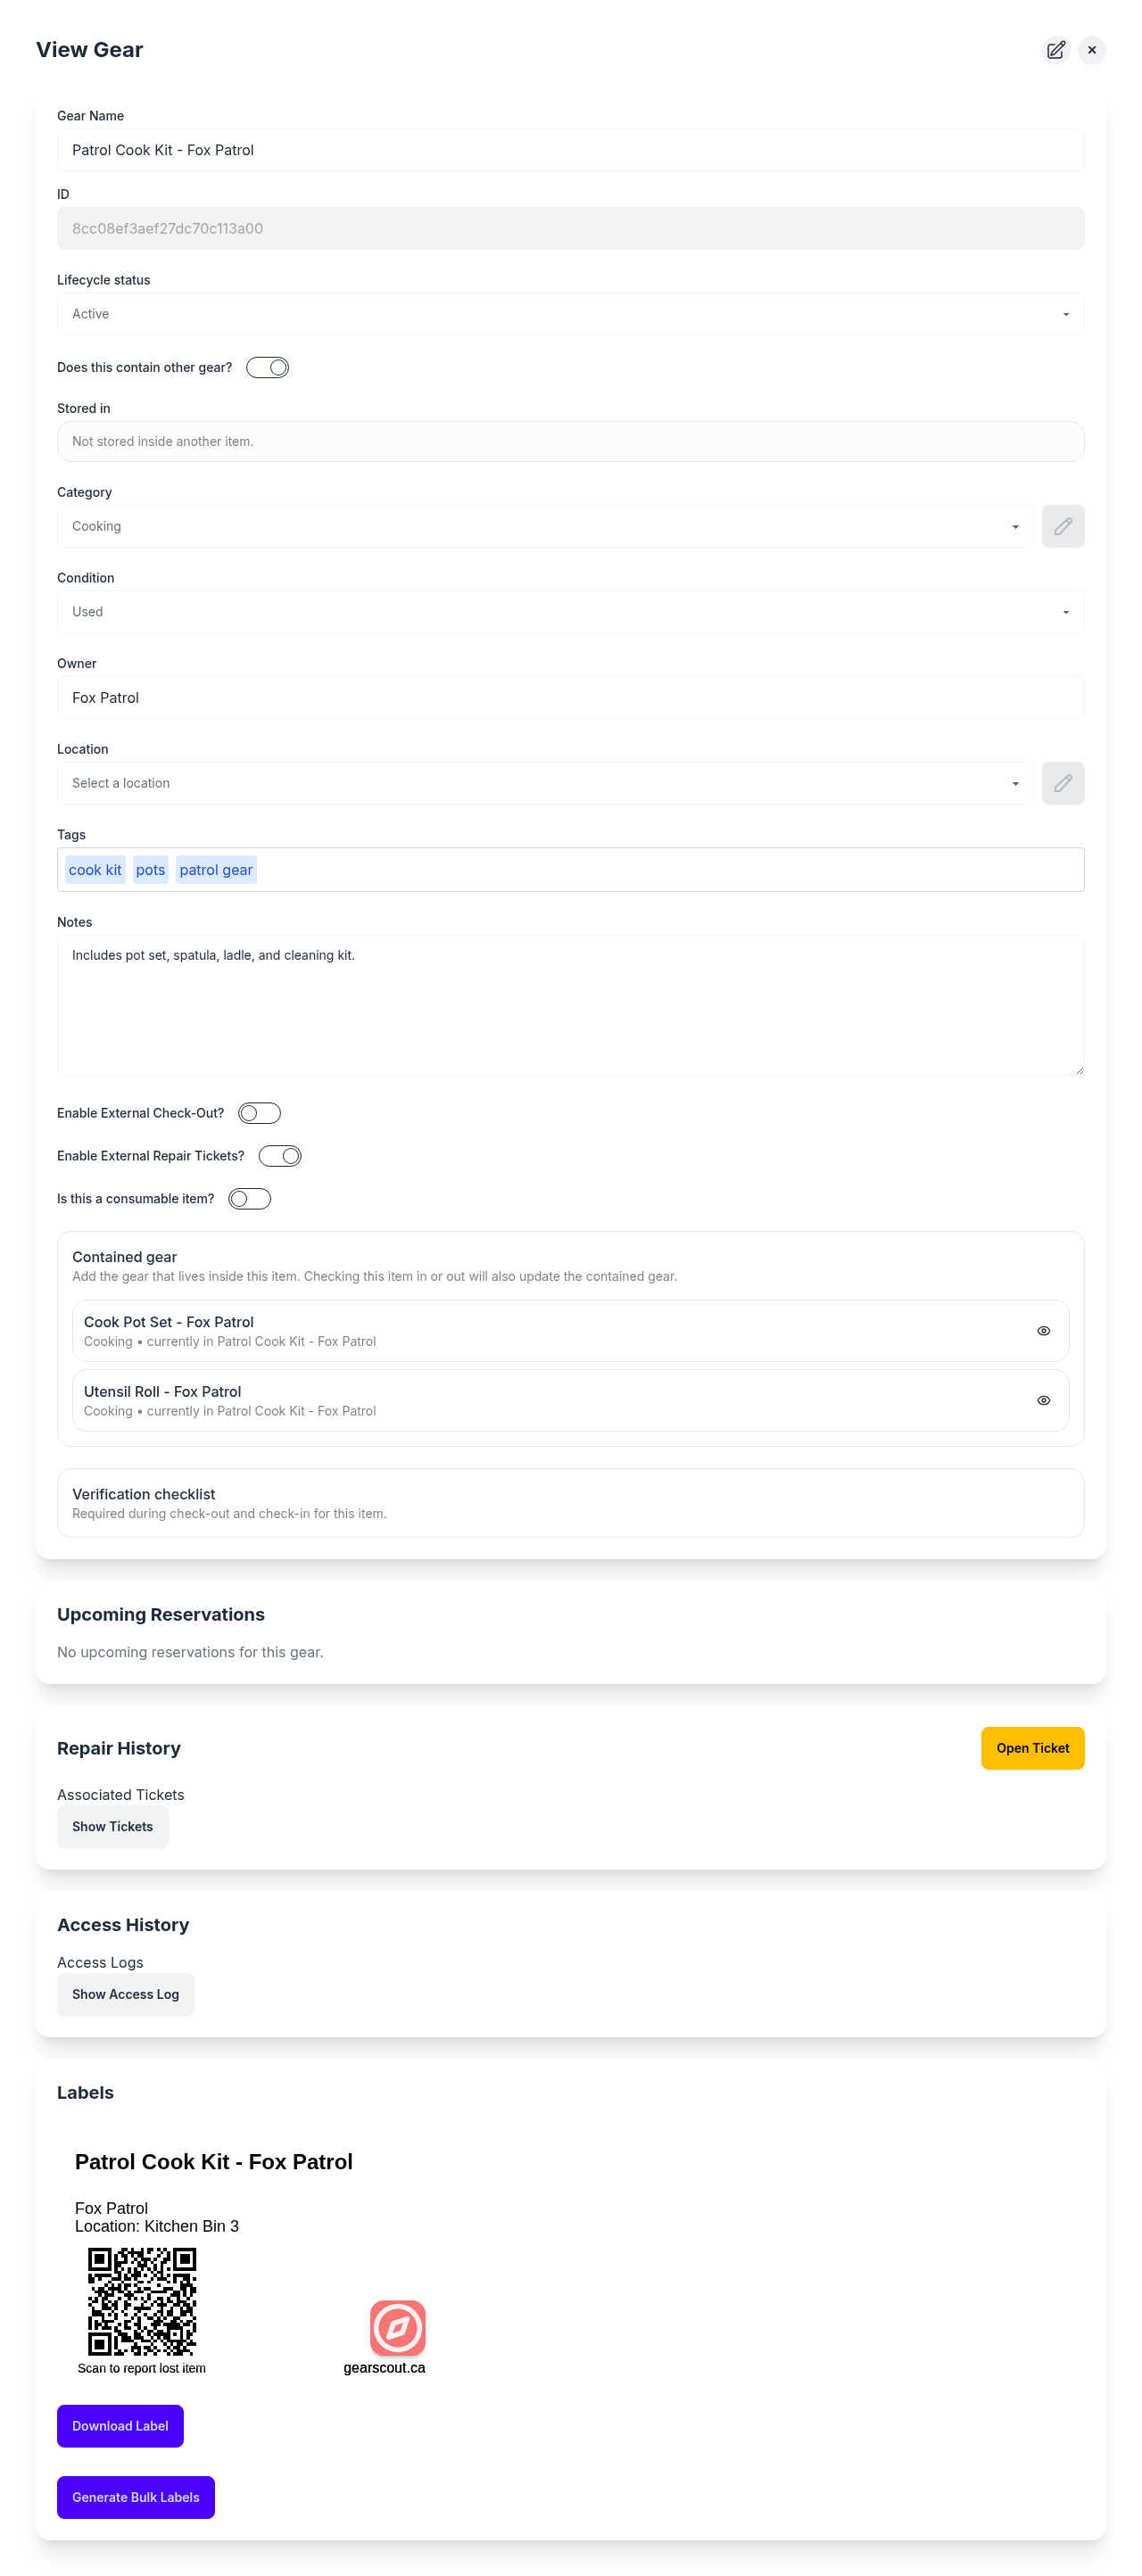Click the gearscout.ca compass logo
Viewport: 1142px width, 2576px height.
[x=397, y=2327]
